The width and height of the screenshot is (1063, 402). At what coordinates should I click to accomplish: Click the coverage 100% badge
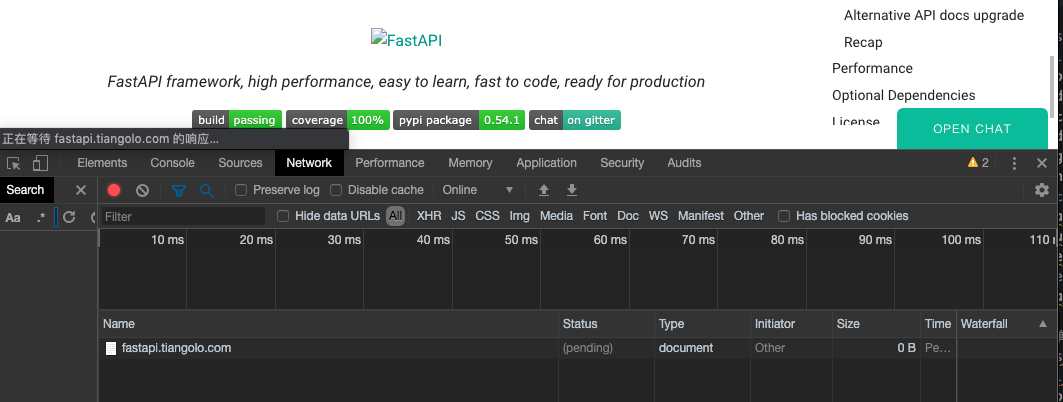point(338,120)
